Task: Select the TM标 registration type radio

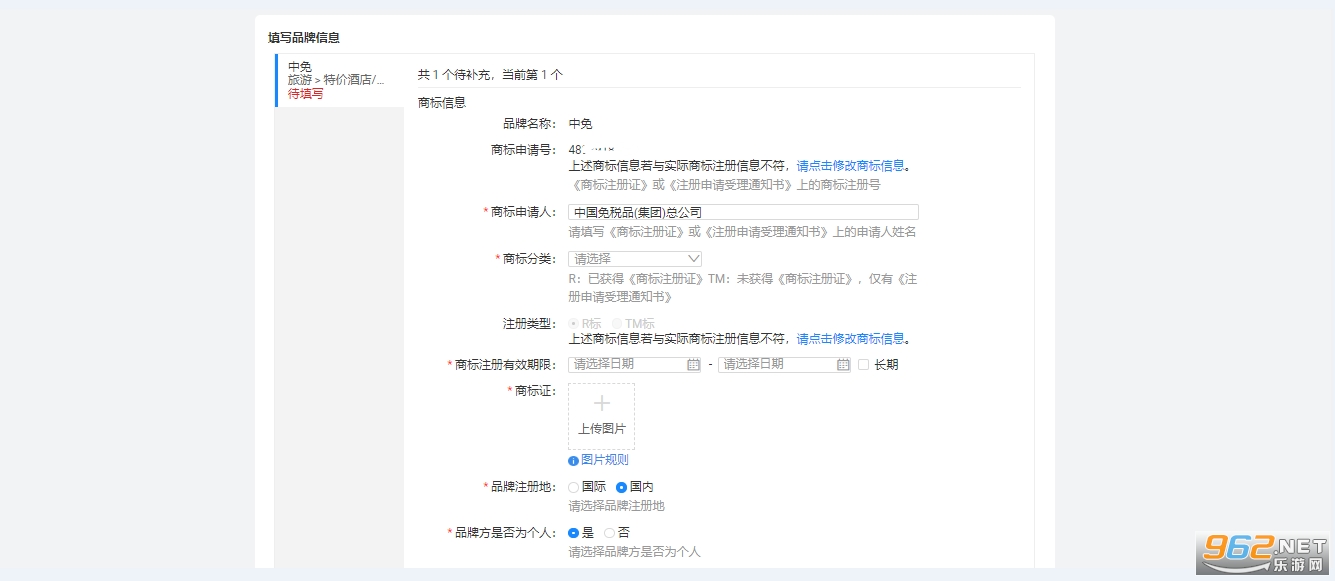Action: click(x=617, y=324)
